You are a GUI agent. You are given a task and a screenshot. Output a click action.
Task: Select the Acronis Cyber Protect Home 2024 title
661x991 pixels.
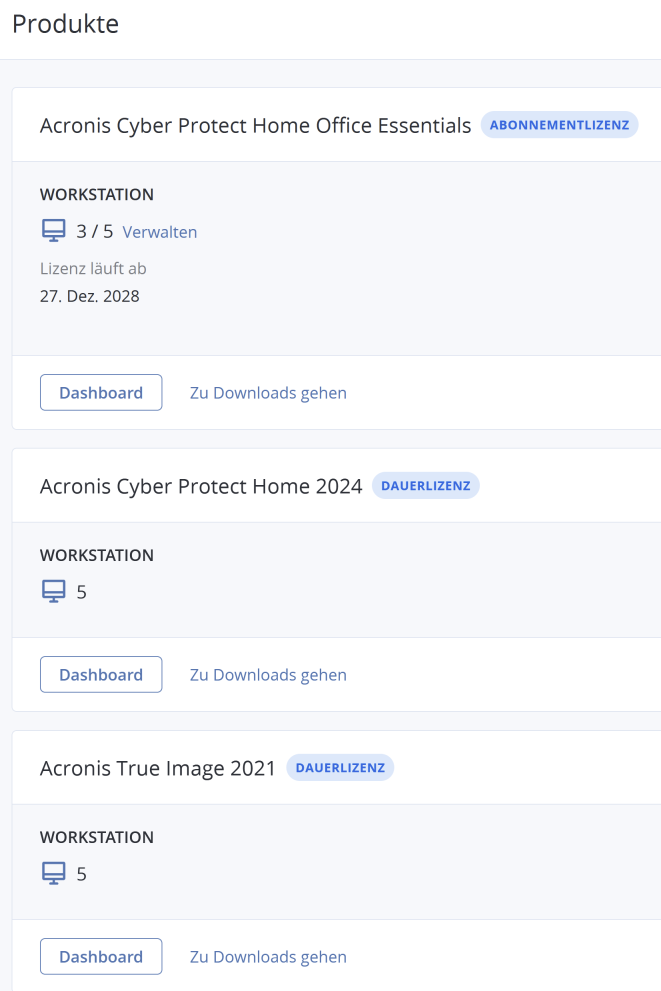(201, 487)
